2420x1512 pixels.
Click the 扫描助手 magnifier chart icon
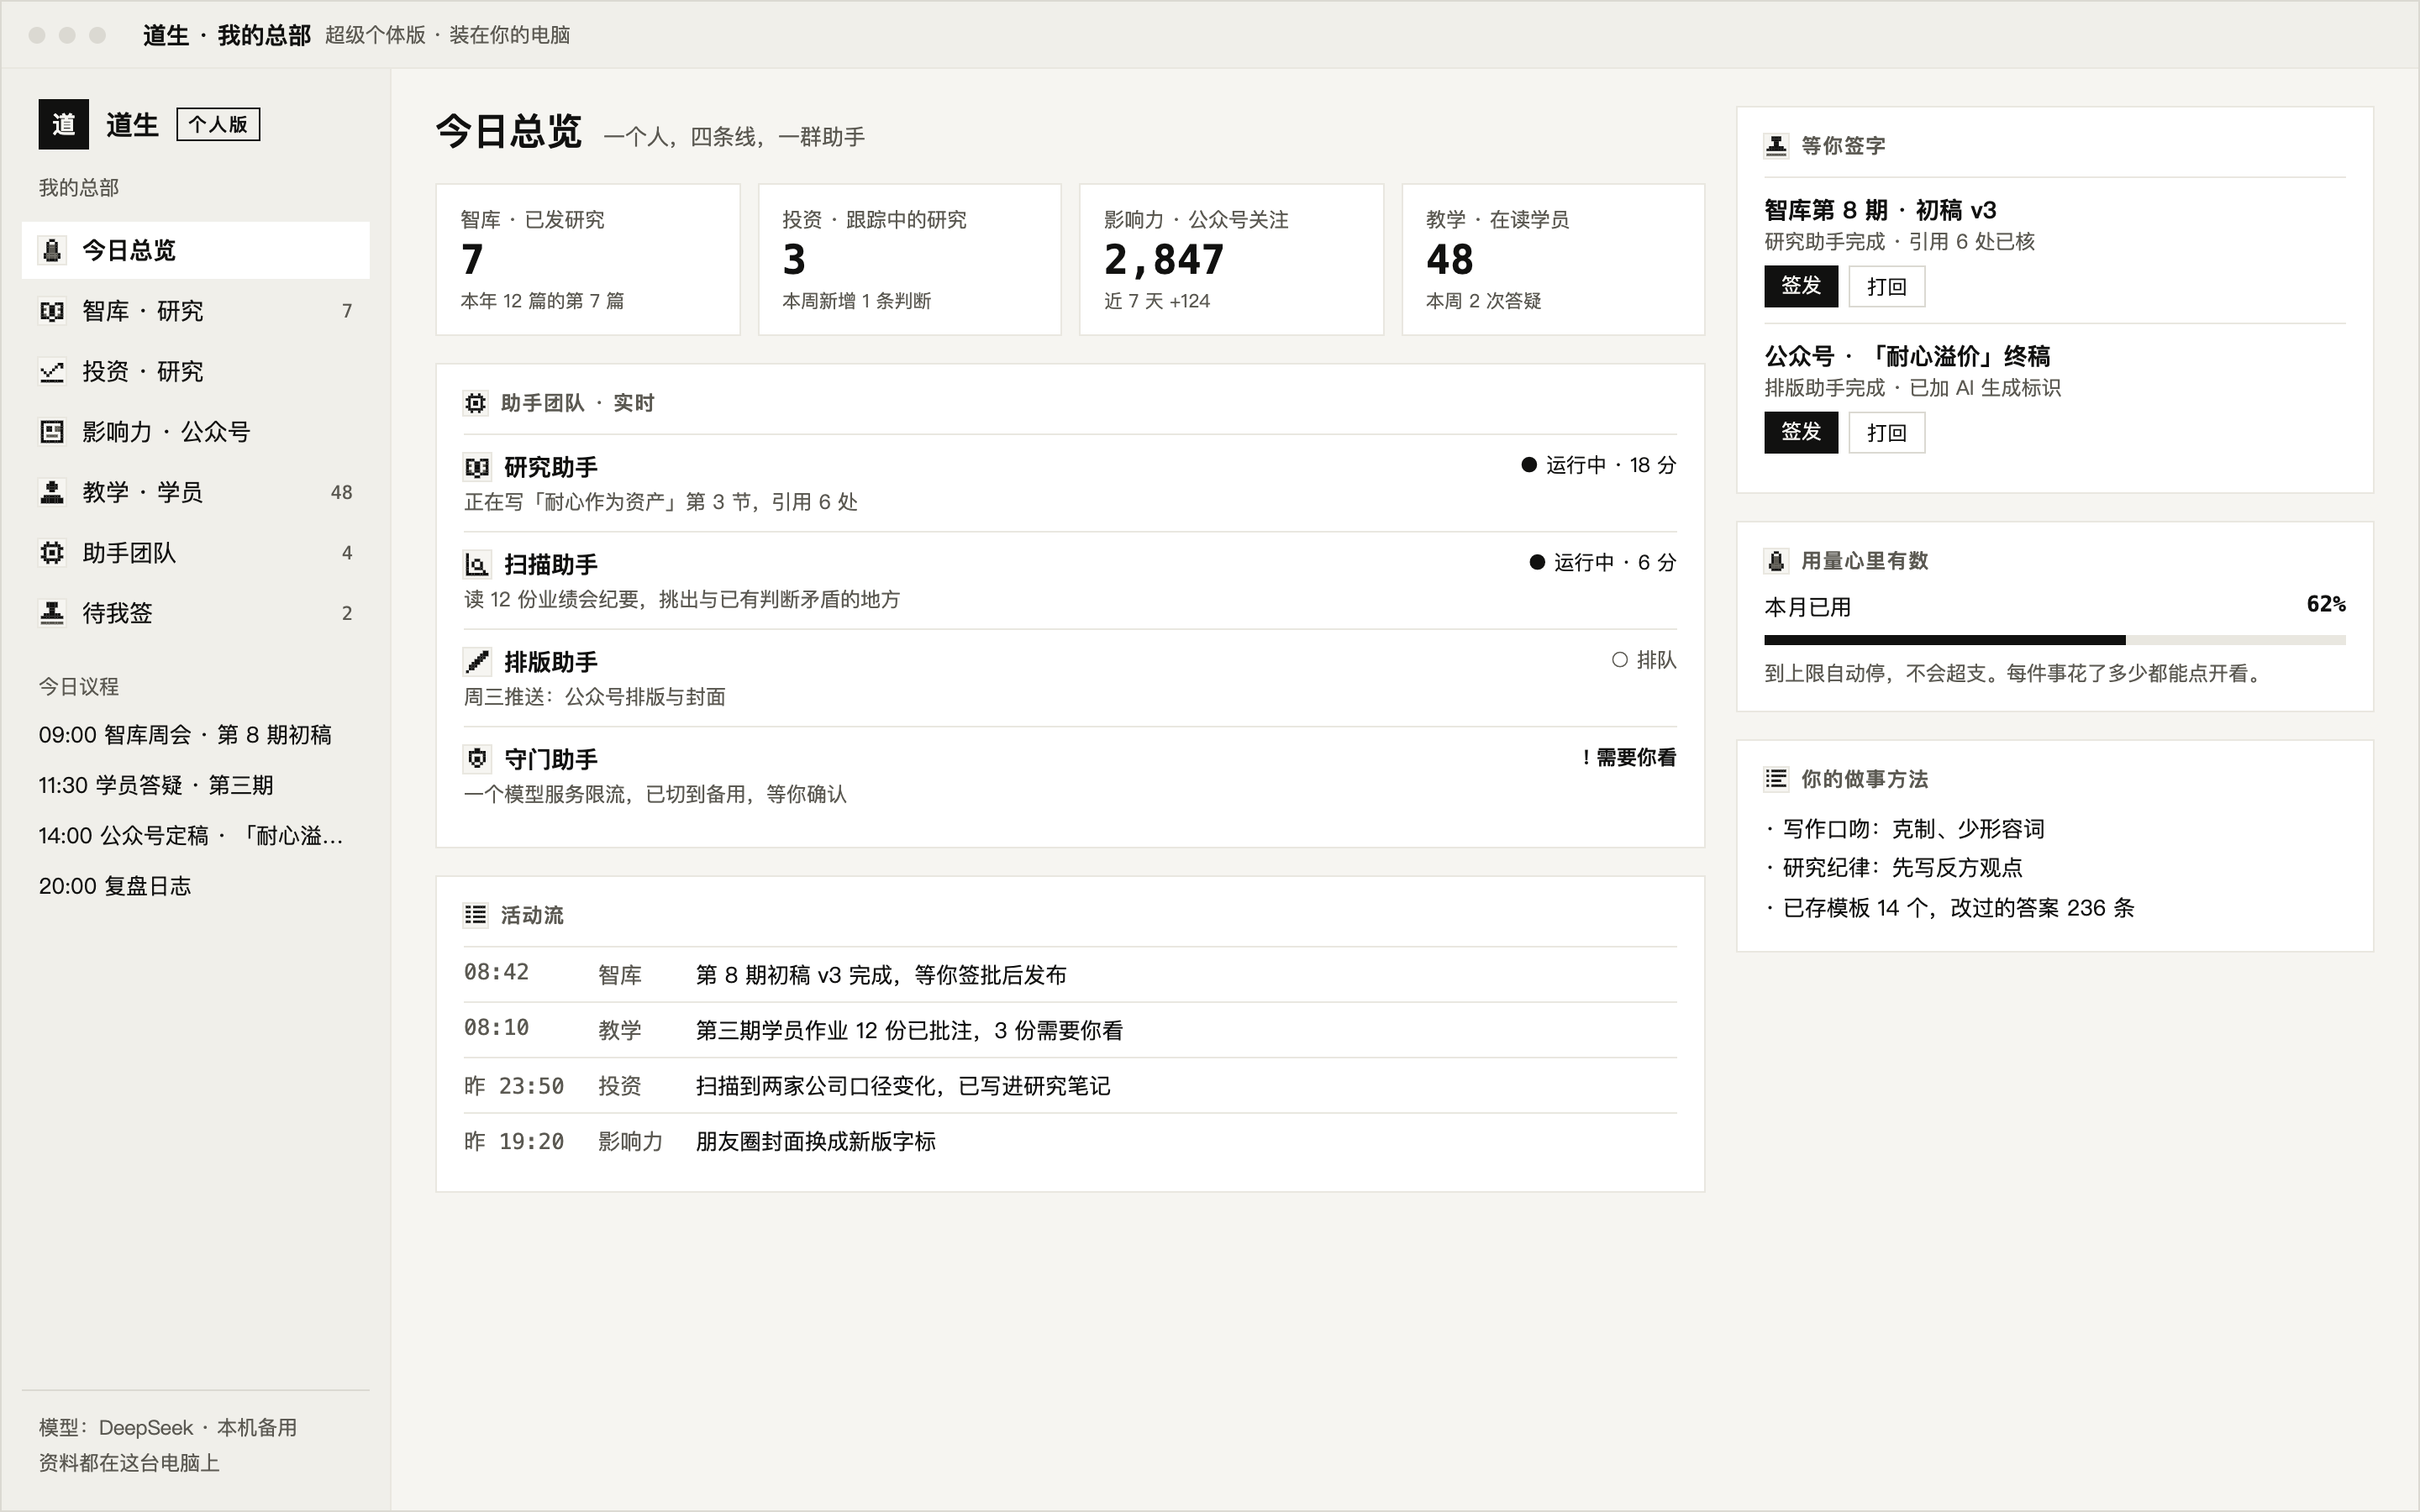(477, 565)
